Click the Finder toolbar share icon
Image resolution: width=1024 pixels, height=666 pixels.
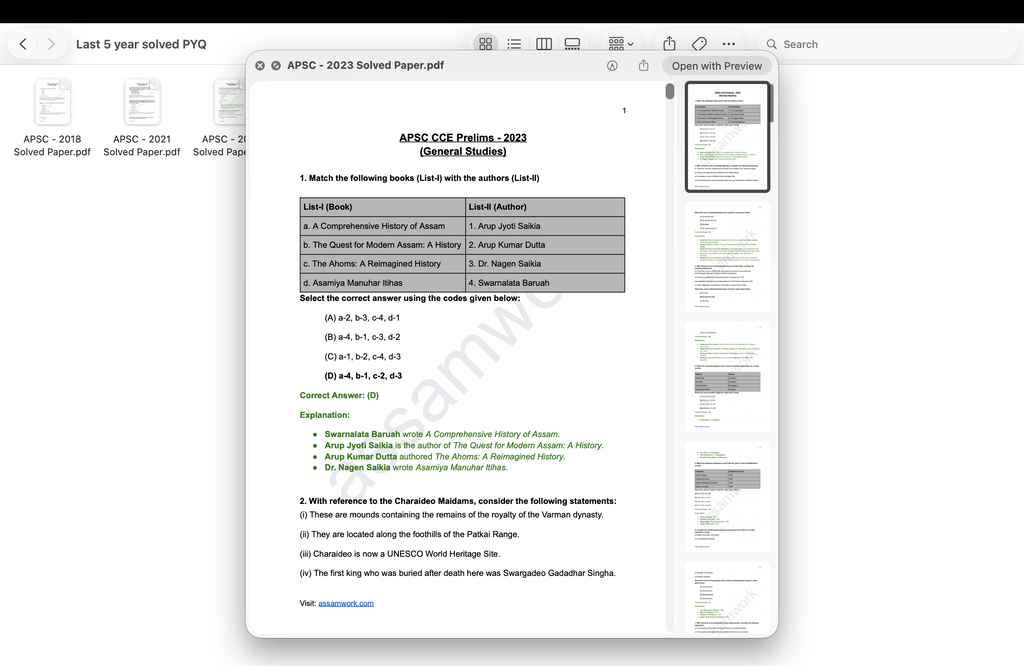pyautogui.click(x=669, y=44)
